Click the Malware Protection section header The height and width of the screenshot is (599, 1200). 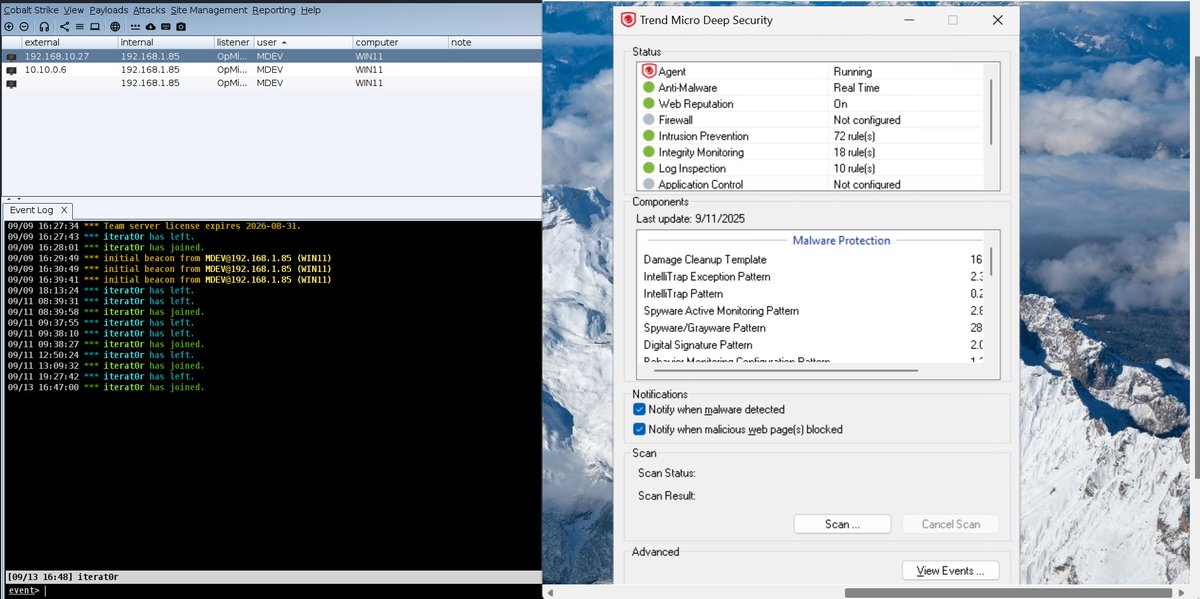coord(841,240)
